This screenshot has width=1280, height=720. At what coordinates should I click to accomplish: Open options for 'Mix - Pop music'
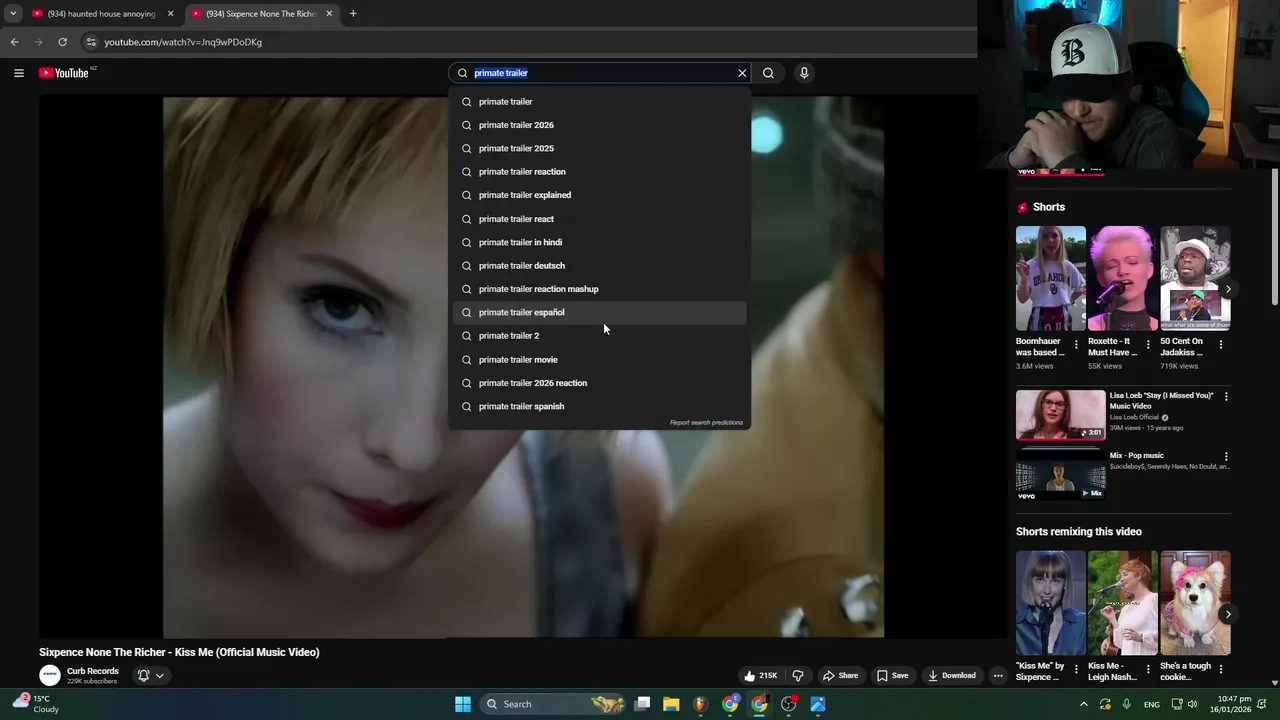coord(1226,457)
